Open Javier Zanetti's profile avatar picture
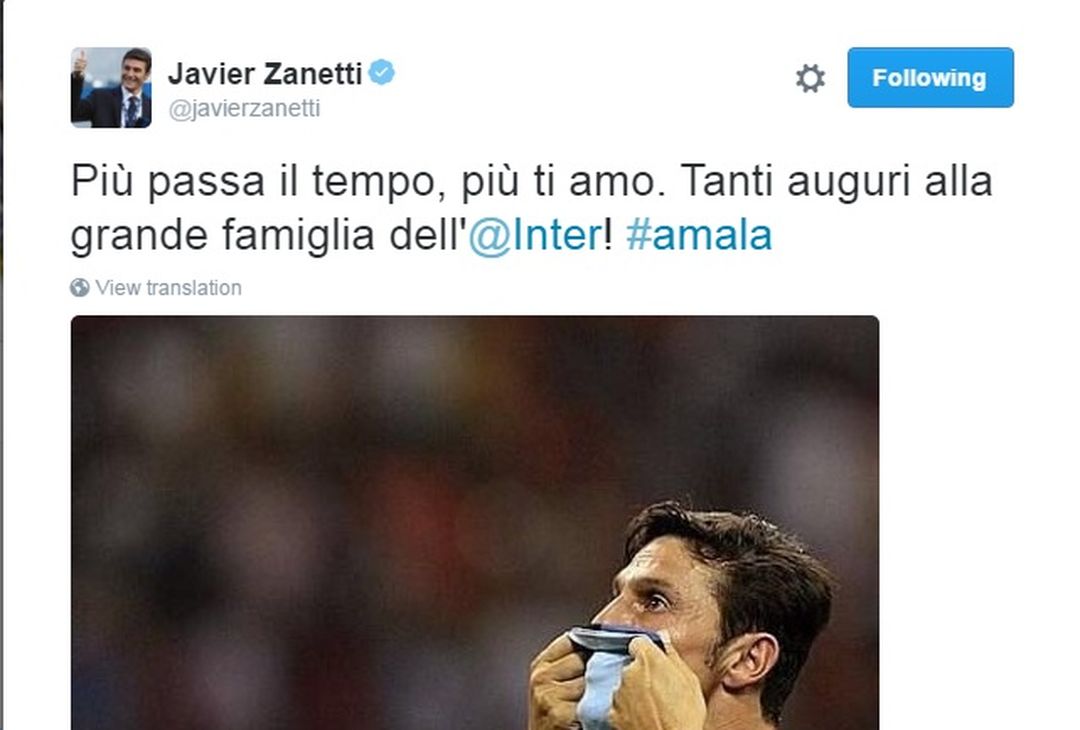The image size is (1080, 730). pos(111,87)
